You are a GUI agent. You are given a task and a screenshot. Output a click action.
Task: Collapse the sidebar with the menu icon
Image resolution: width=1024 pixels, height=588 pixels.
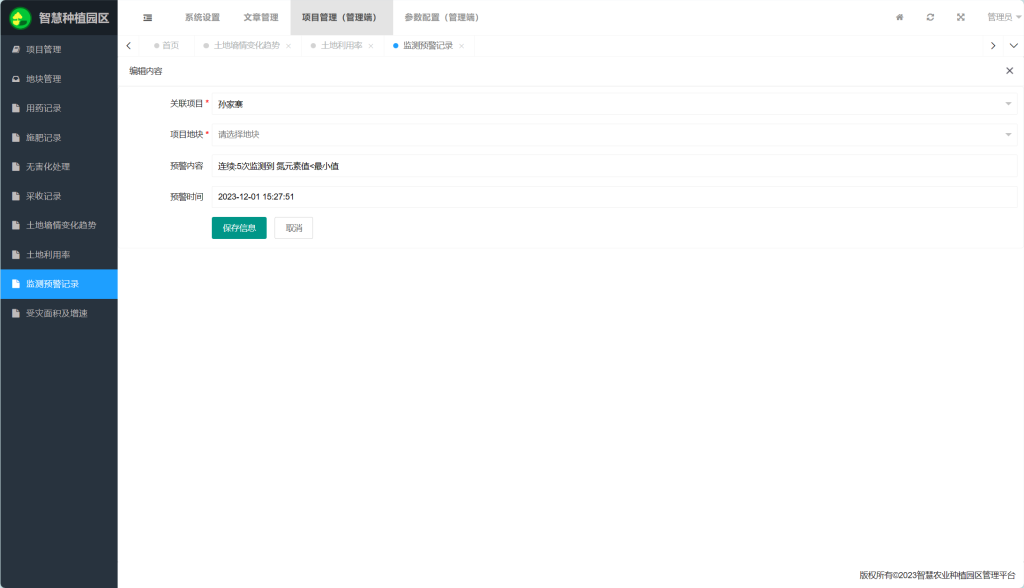(x=148, y=17)
